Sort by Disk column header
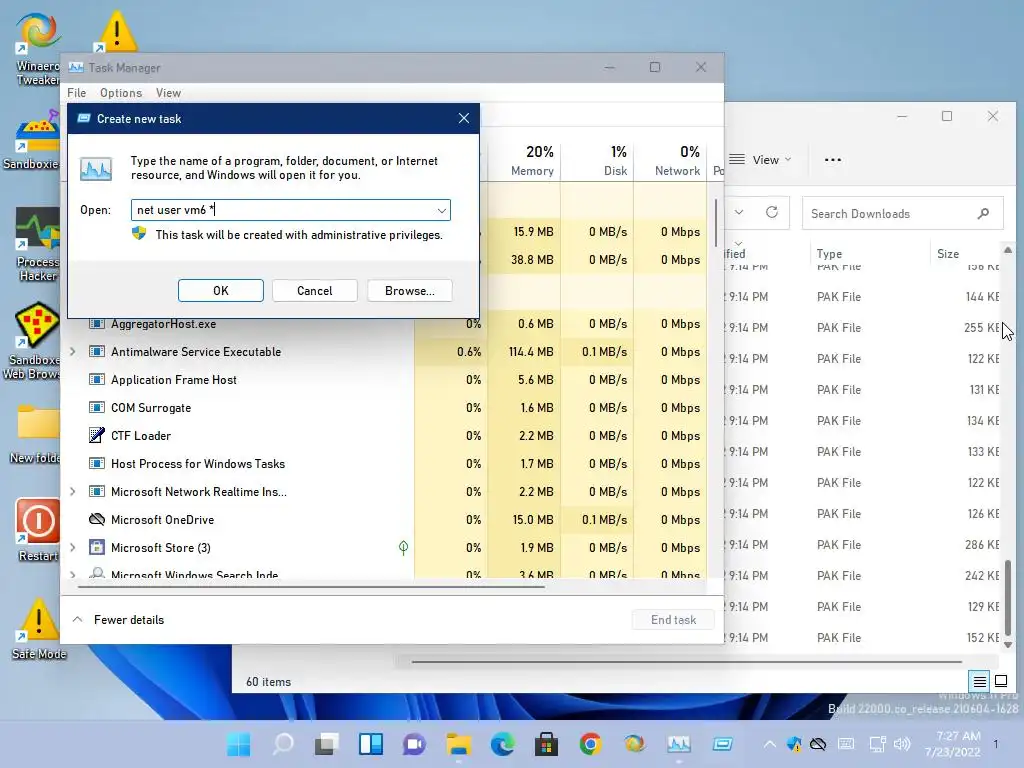 597,160
